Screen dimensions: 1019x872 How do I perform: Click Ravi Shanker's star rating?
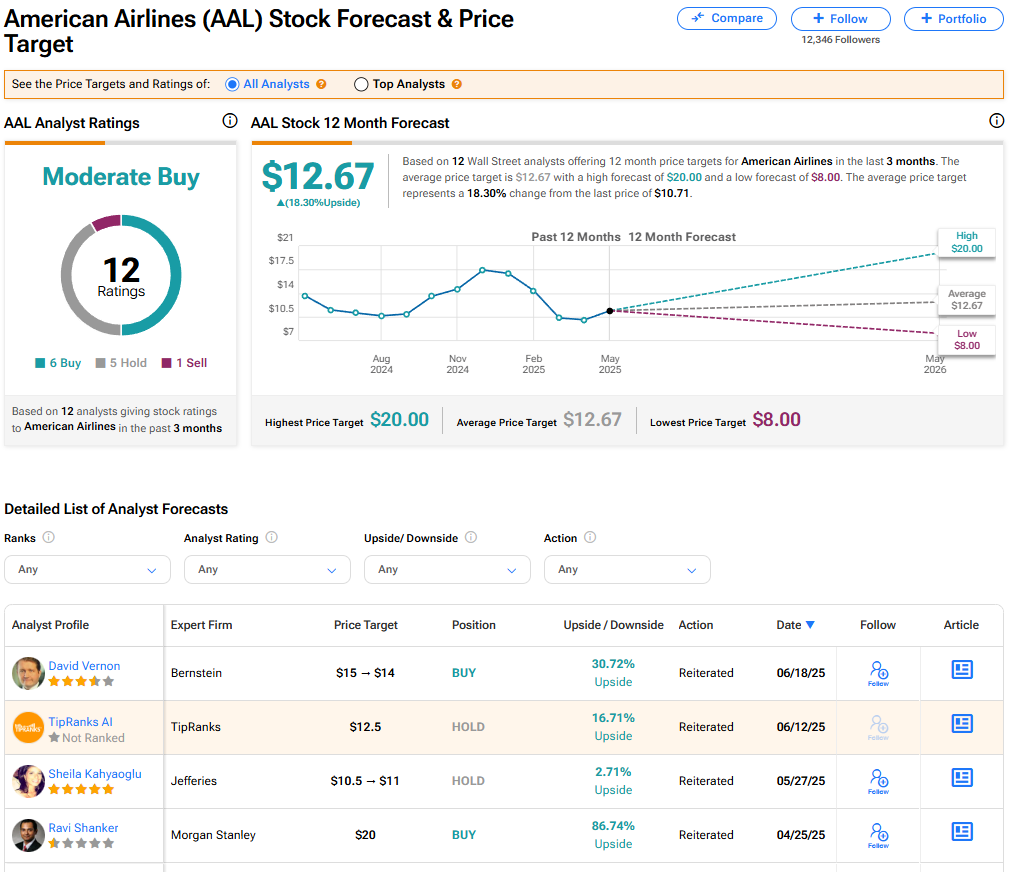coord(81,843)
